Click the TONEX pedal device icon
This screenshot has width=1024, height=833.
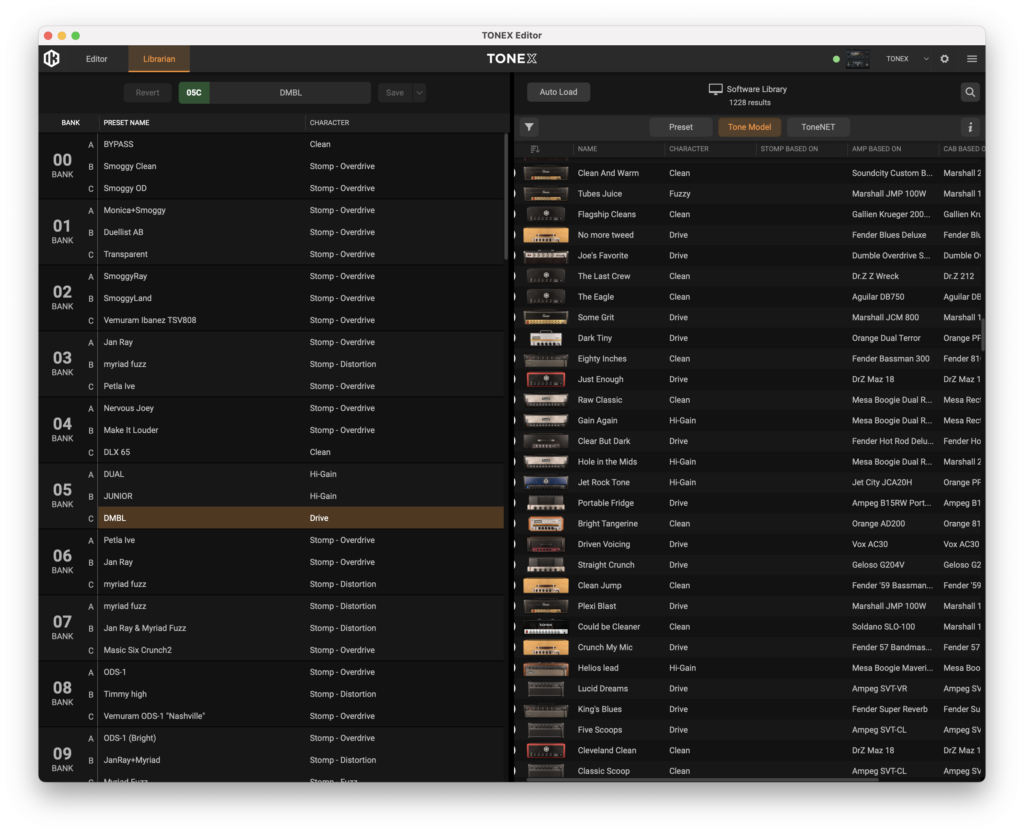coord(858,59)
